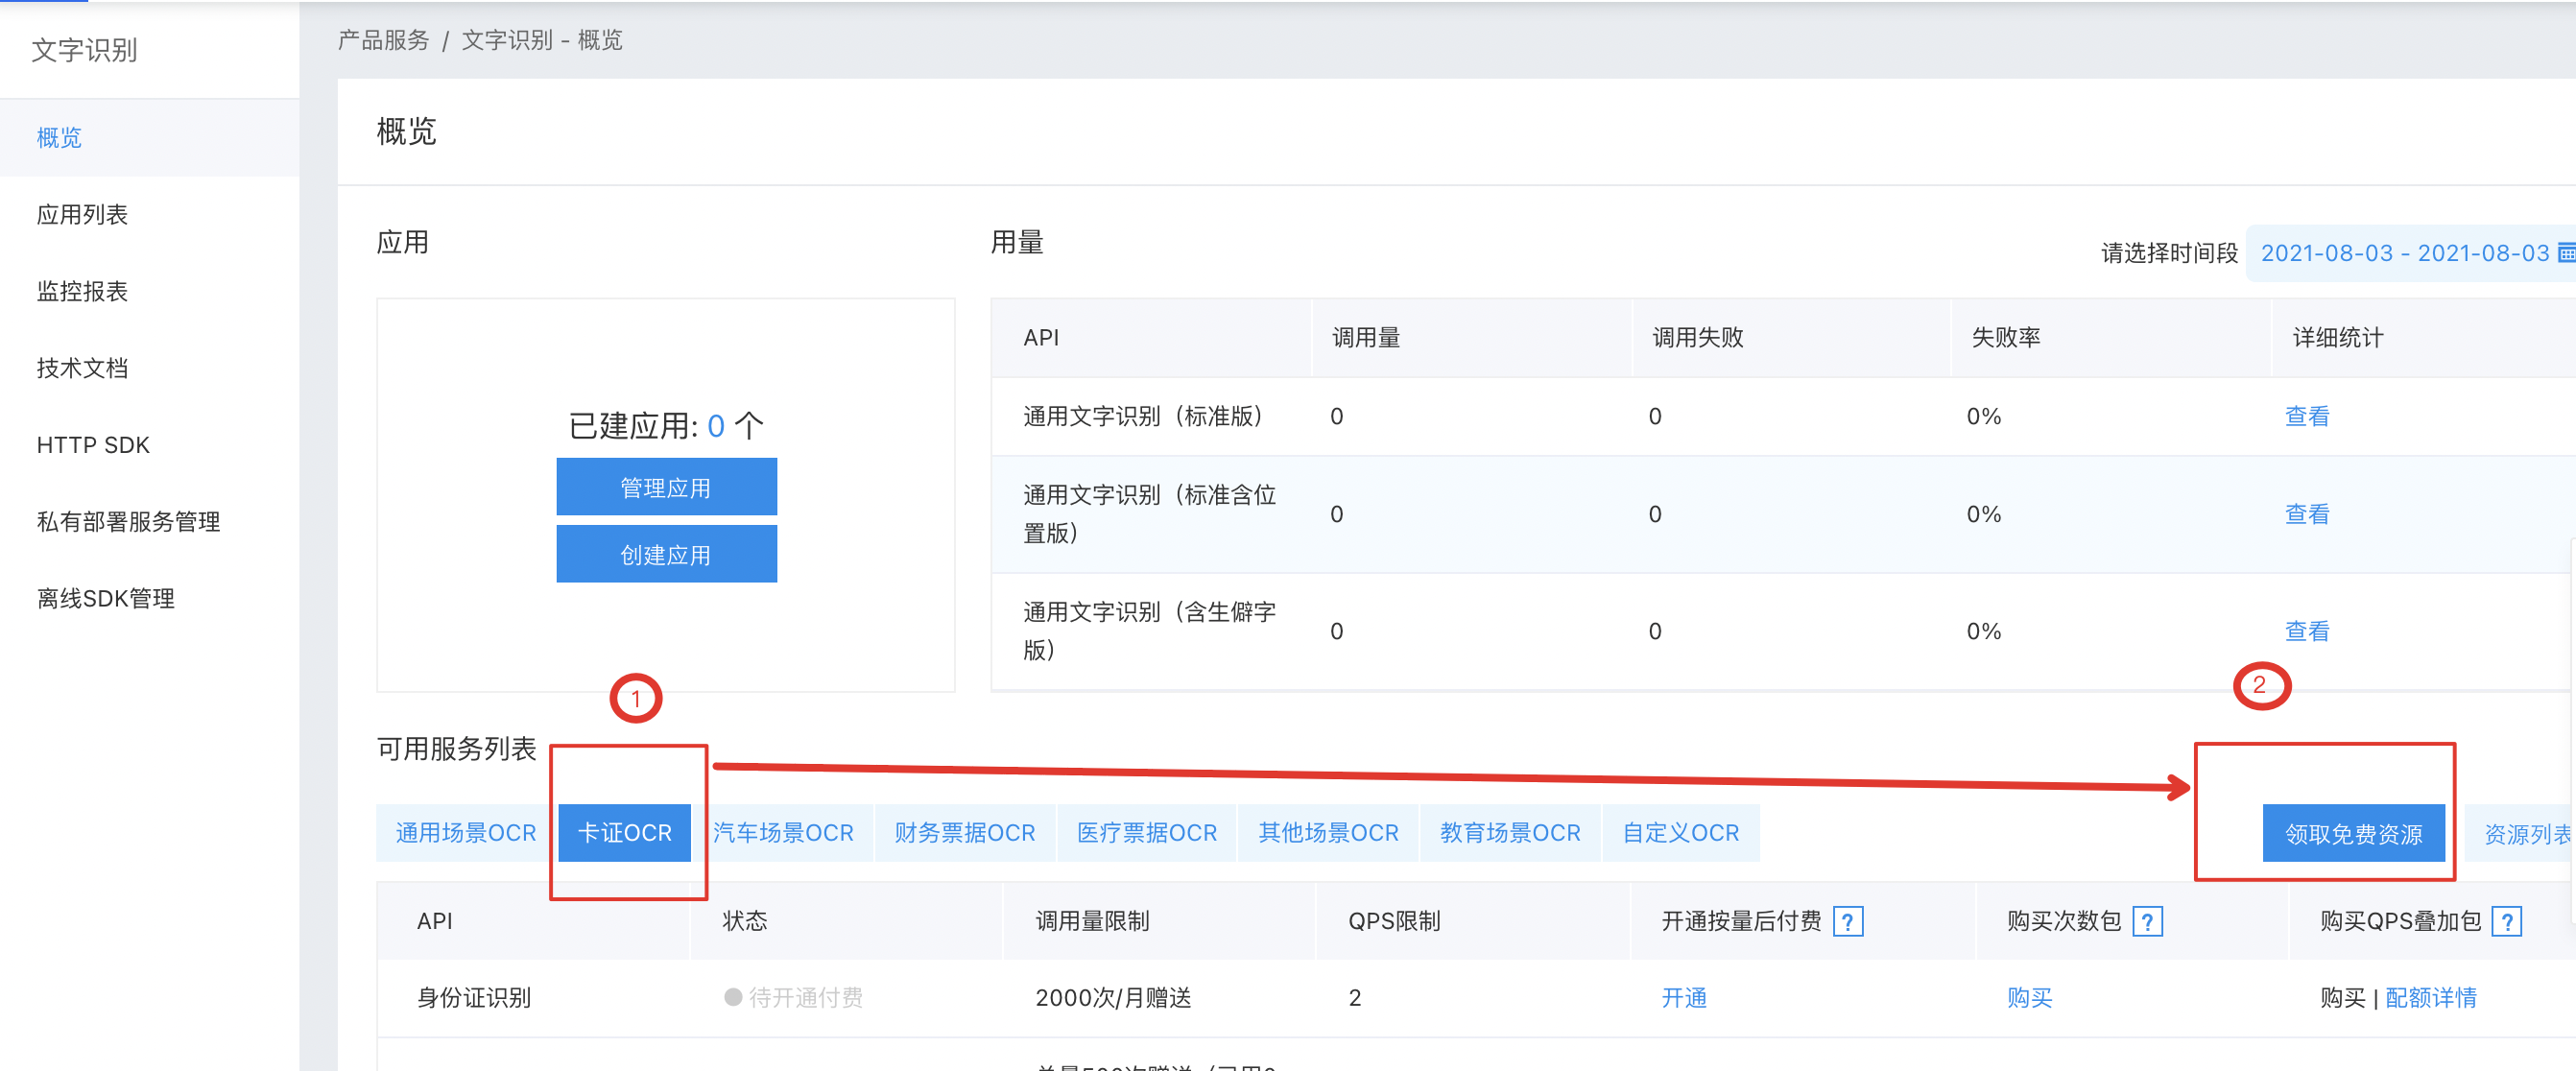Switch to 汽车场景OCR tab

pos(783,833)
